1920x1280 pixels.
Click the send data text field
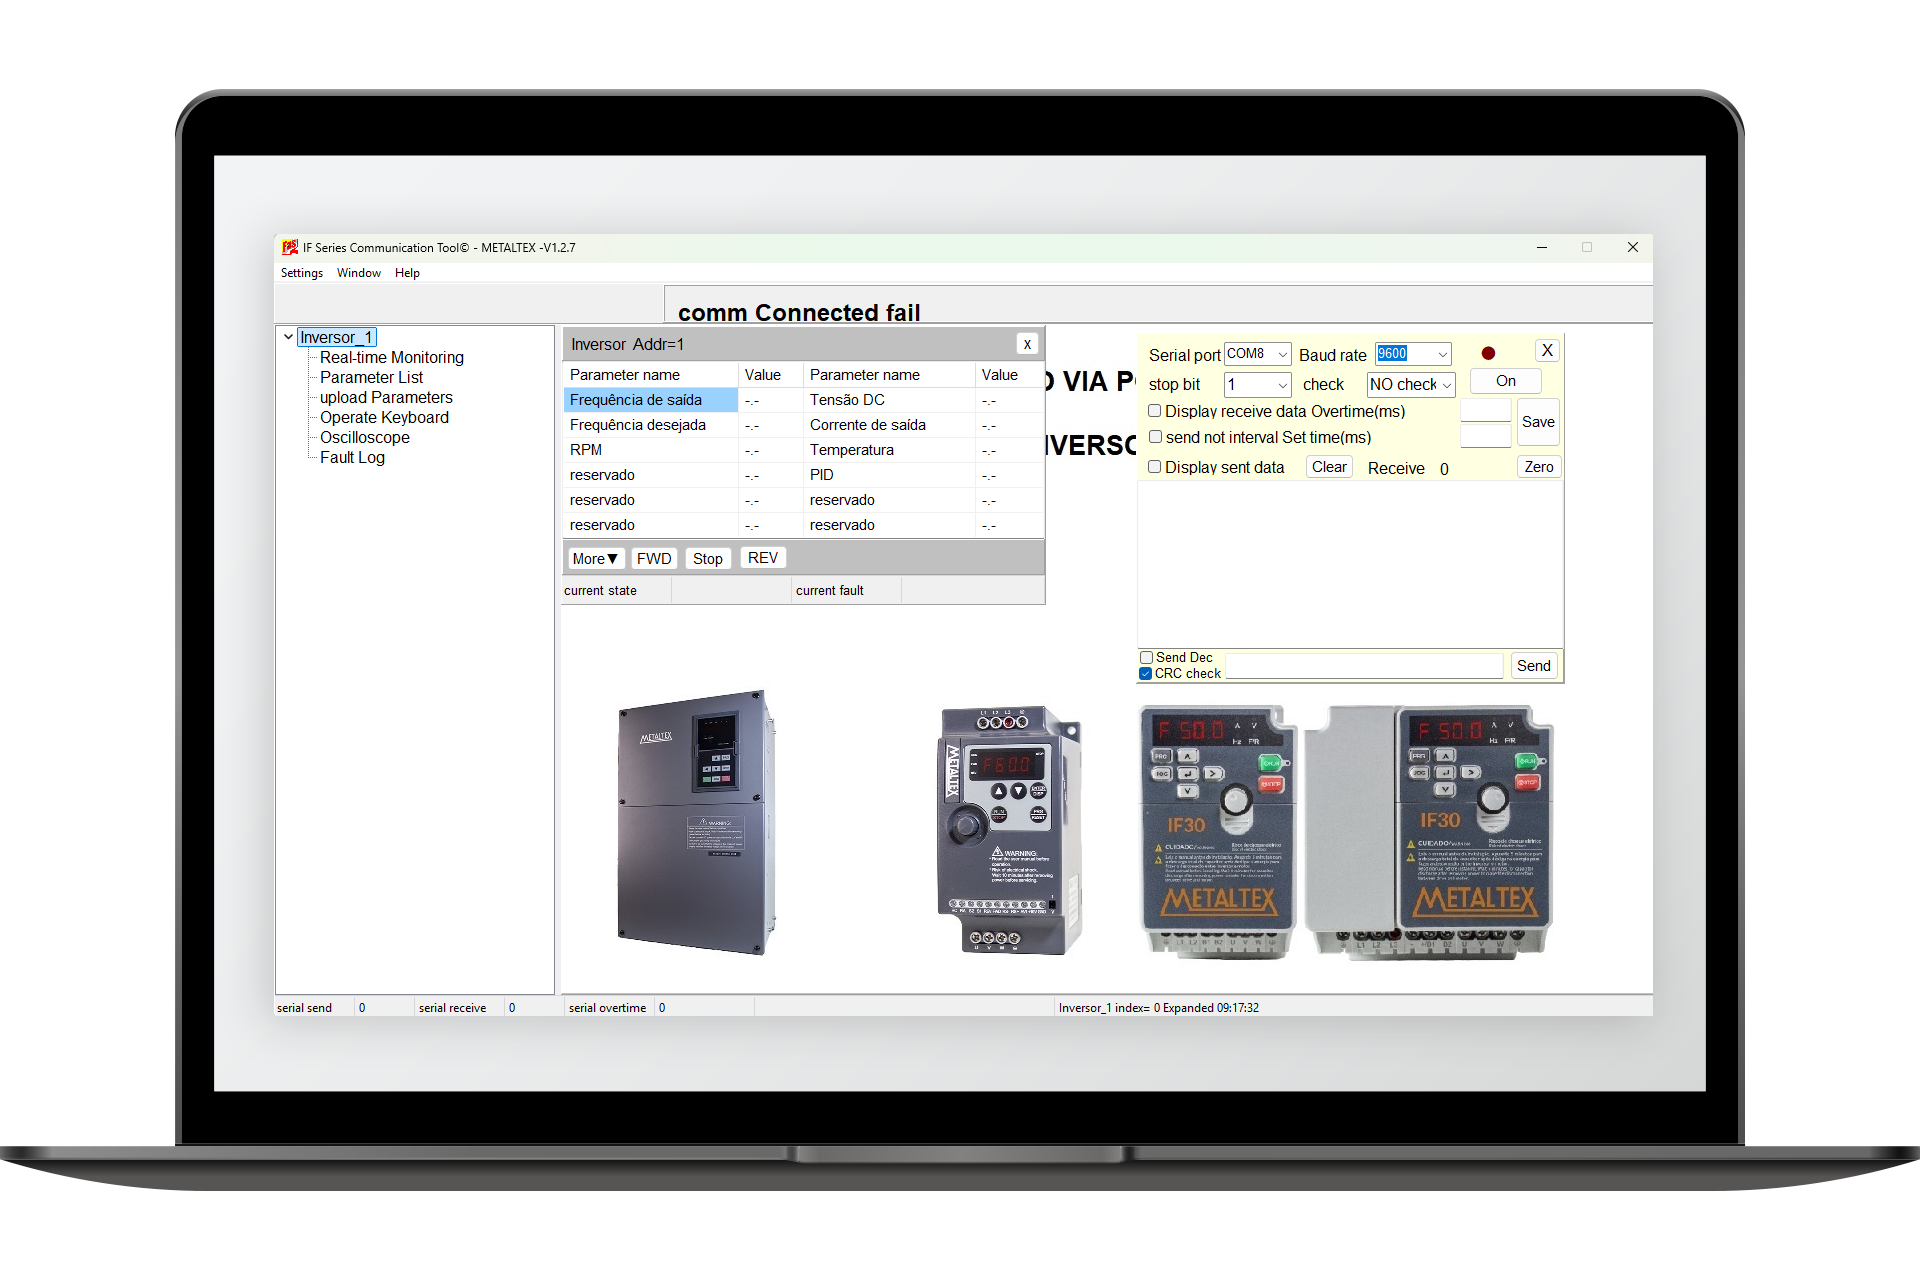point(1364,666)
